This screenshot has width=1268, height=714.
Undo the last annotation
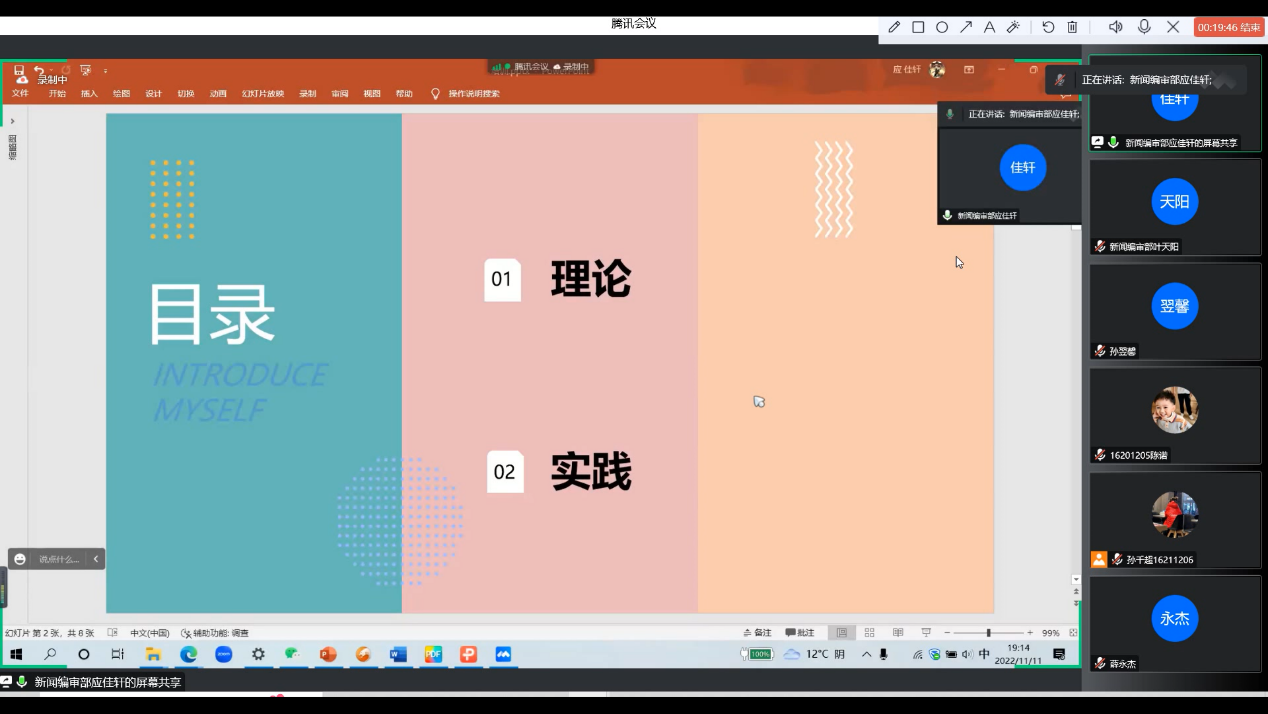1048,27
